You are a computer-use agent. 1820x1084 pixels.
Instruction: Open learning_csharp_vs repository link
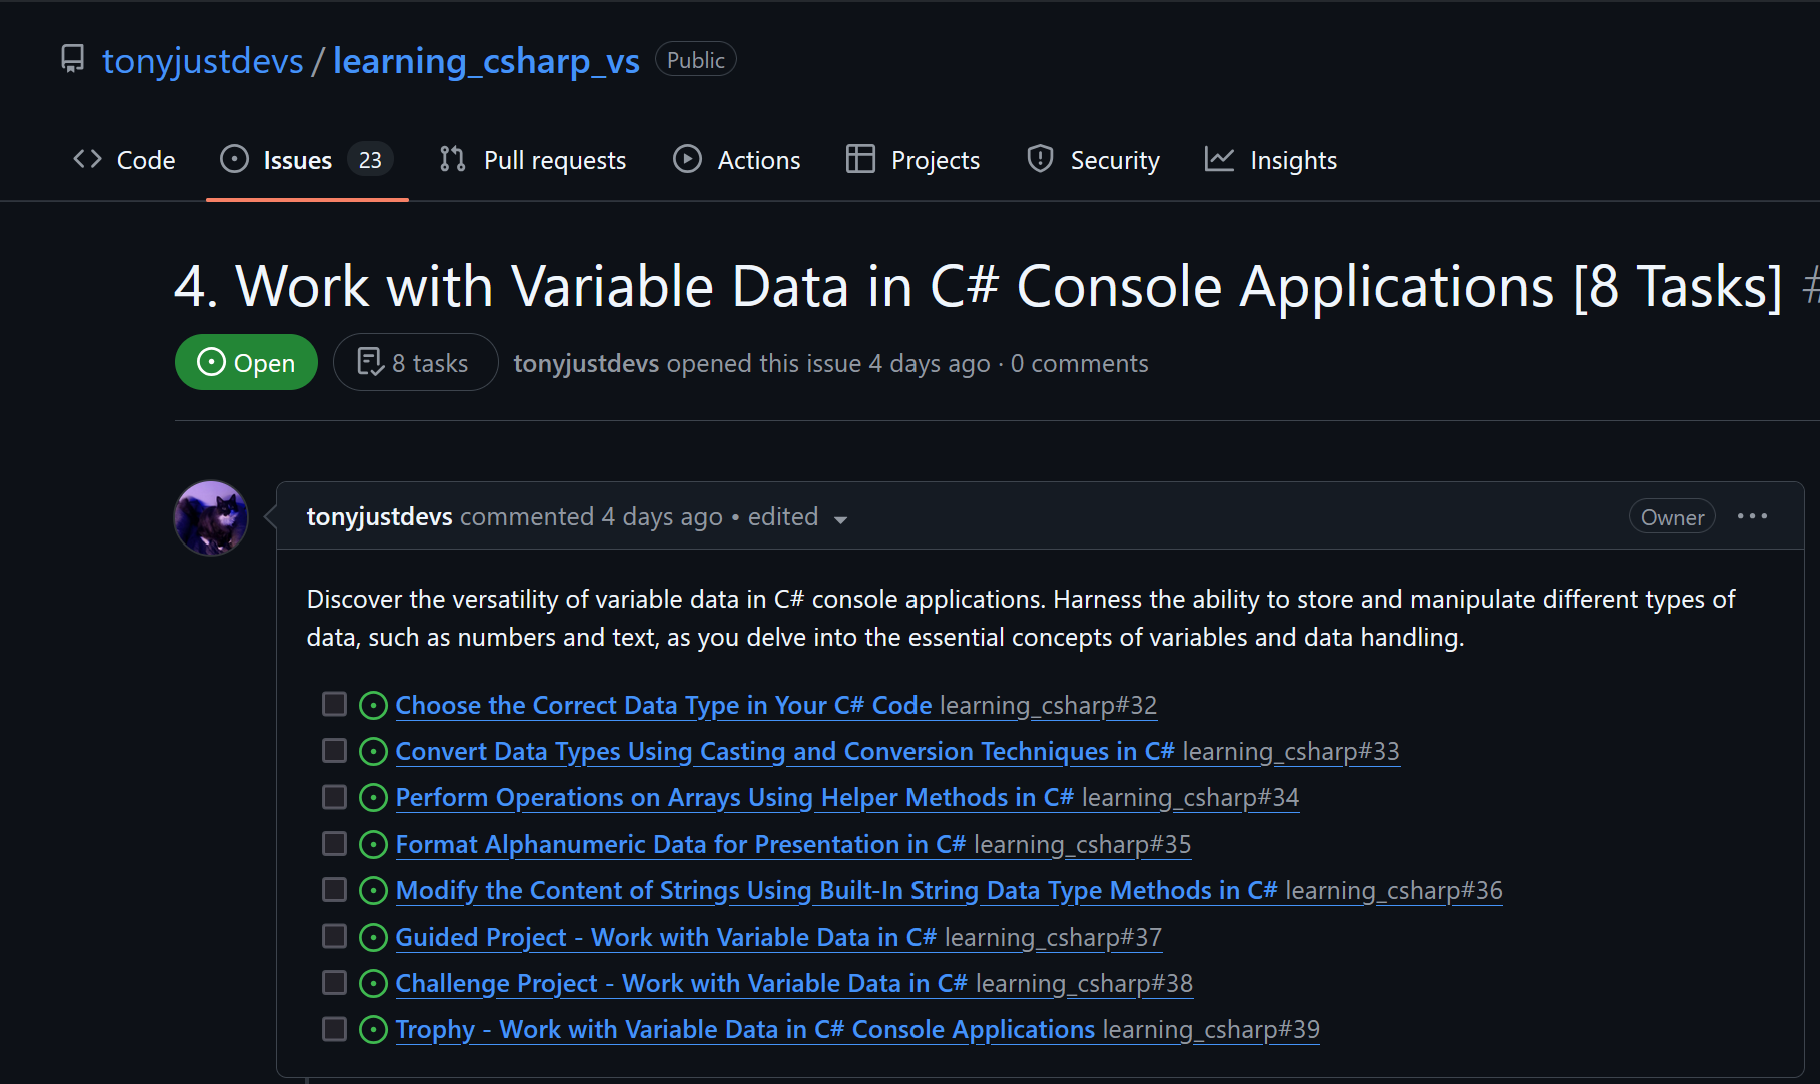486,61
